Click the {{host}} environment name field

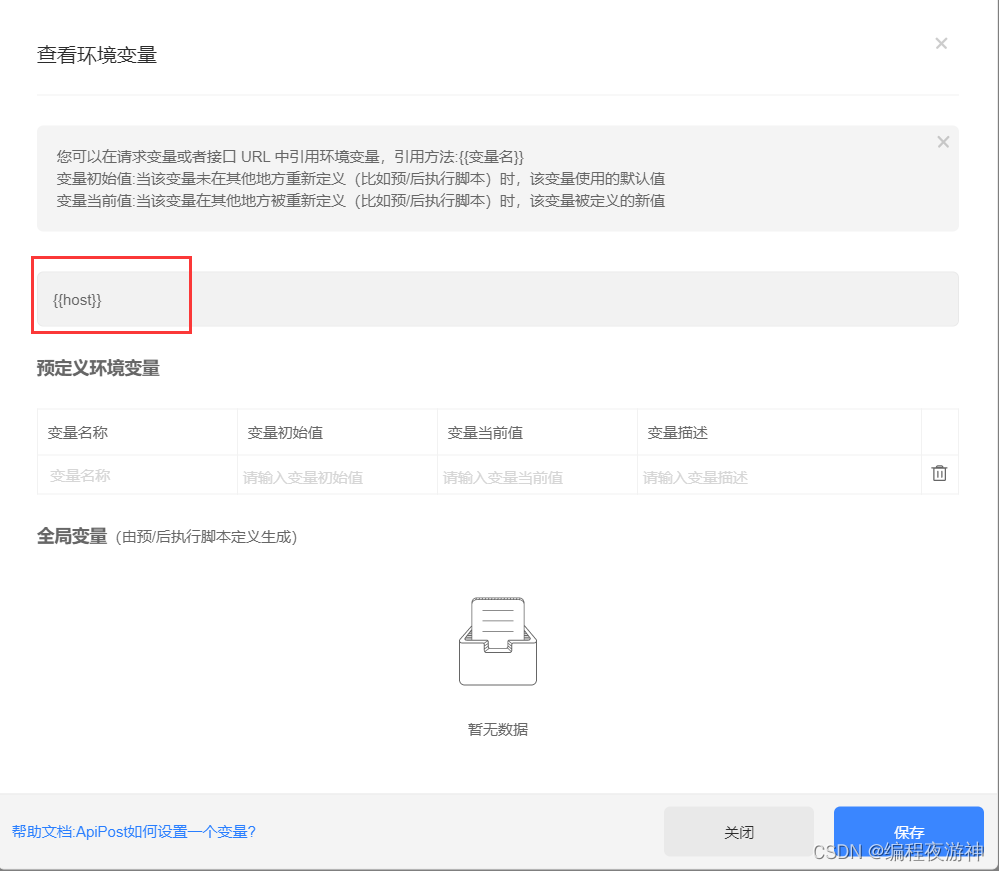tap(498, 299)
